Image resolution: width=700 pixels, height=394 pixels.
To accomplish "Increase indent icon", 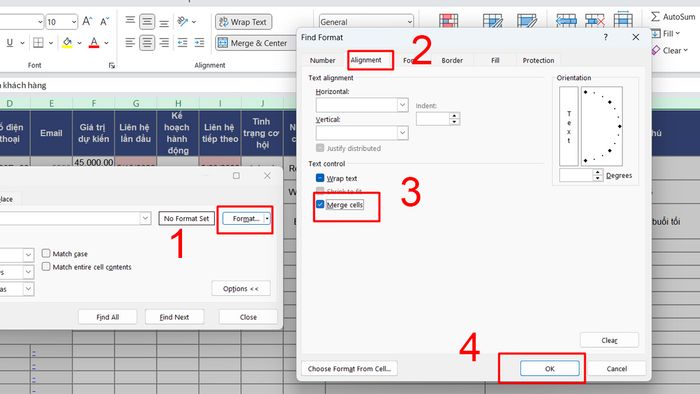I will (x=199, y=43).
